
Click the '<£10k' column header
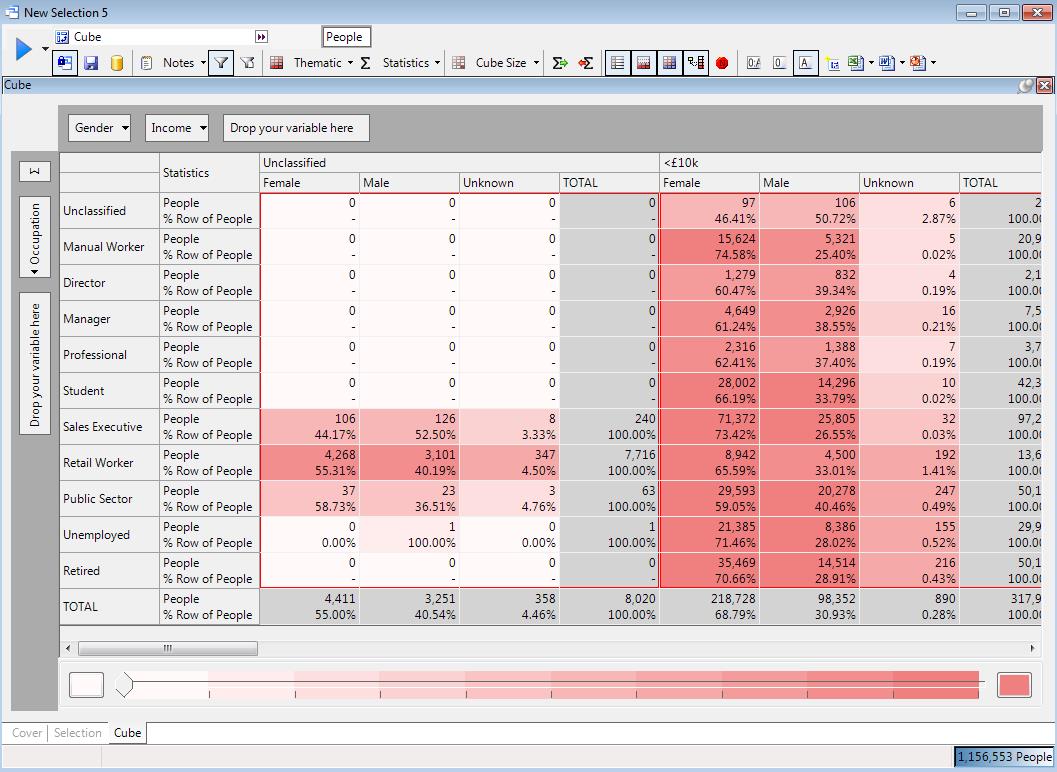[851, 162]
